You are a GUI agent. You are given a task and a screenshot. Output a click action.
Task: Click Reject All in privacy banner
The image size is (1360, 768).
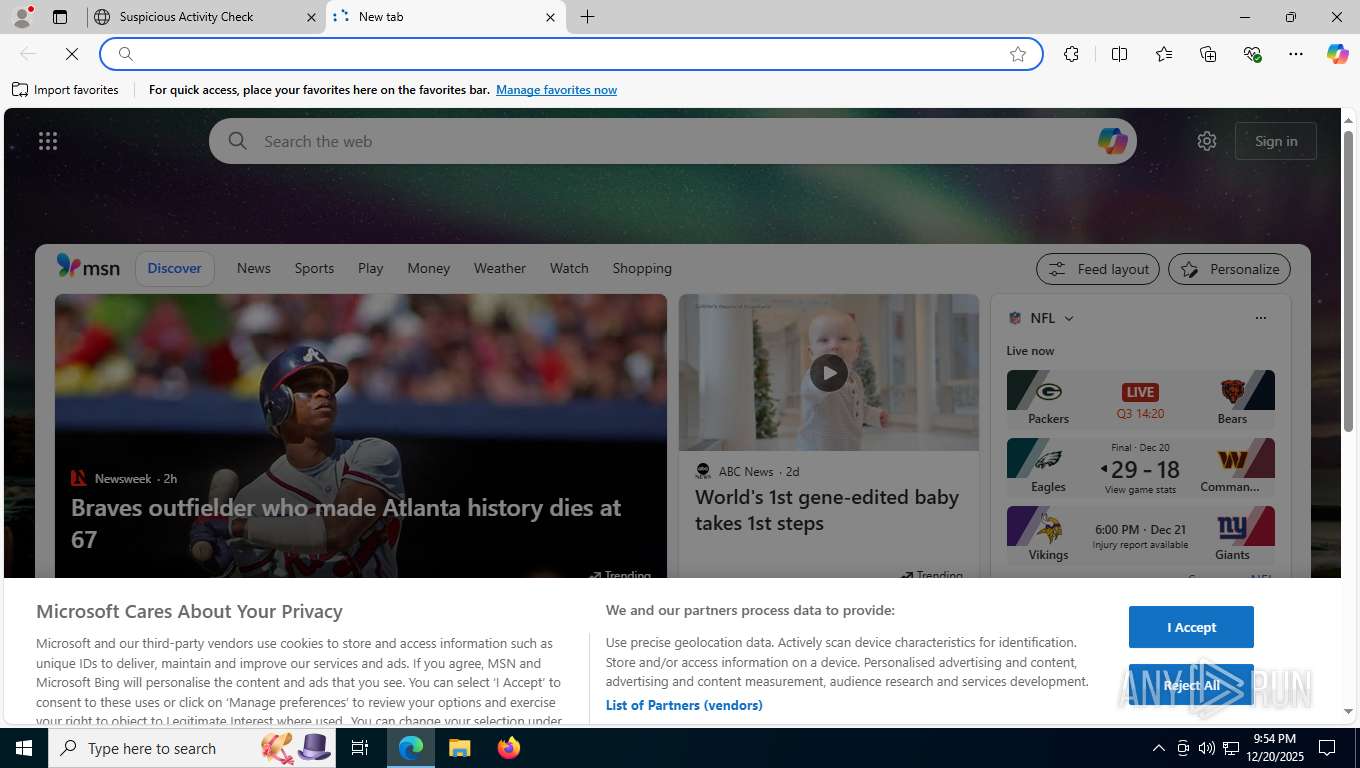pos(1191,685)
